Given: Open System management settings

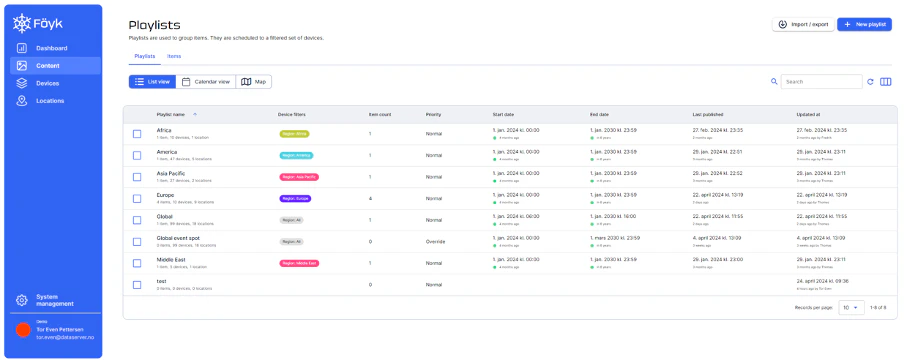Looking at the screenshot, I should coord(54,300).
